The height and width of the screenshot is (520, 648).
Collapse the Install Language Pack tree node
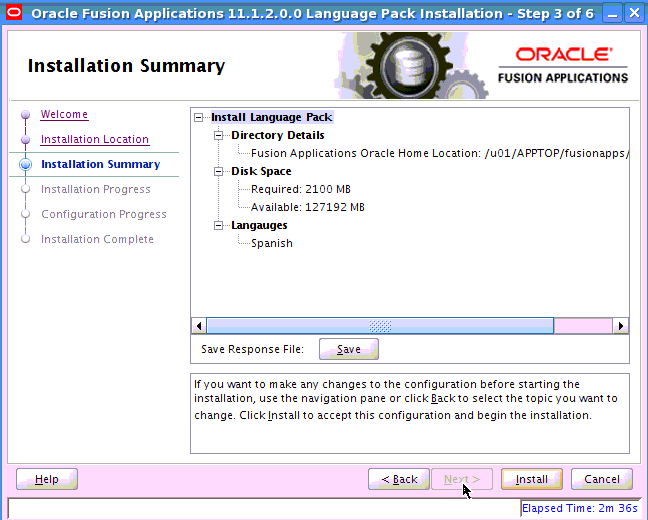coord(198,117)
